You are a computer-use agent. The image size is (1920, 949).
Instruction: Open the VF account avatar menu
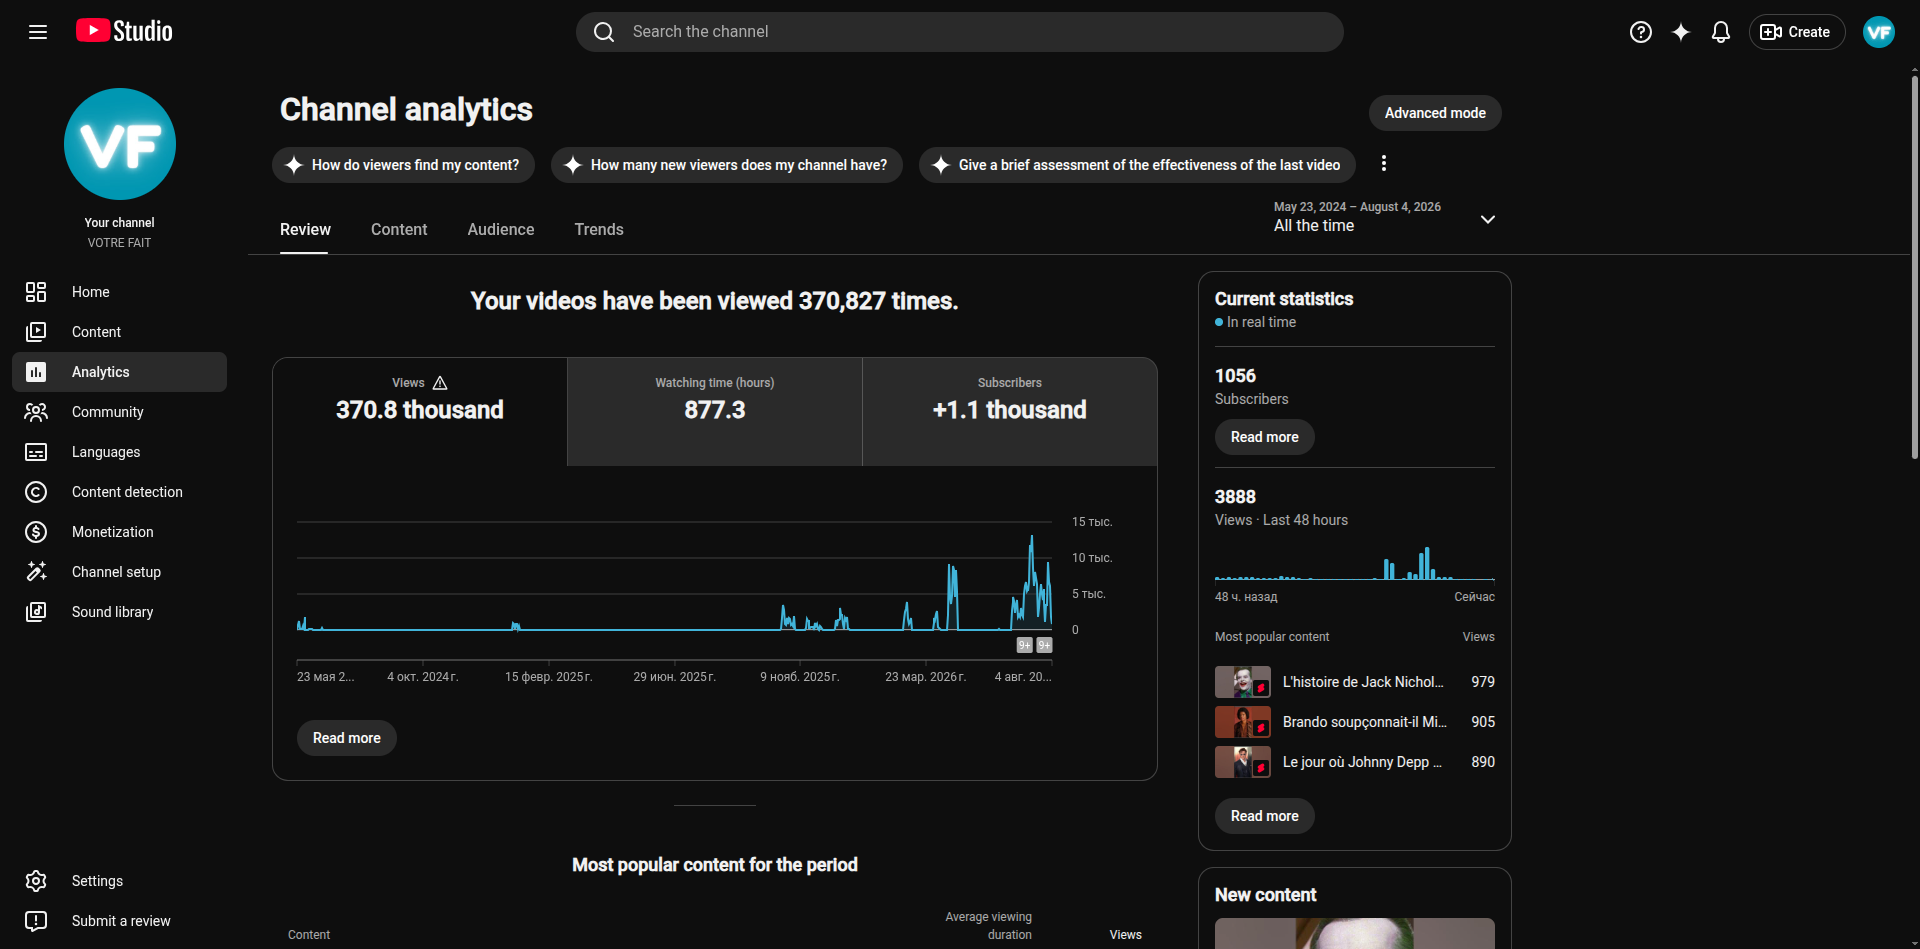pyautogui.click(x=1879, y=32)
